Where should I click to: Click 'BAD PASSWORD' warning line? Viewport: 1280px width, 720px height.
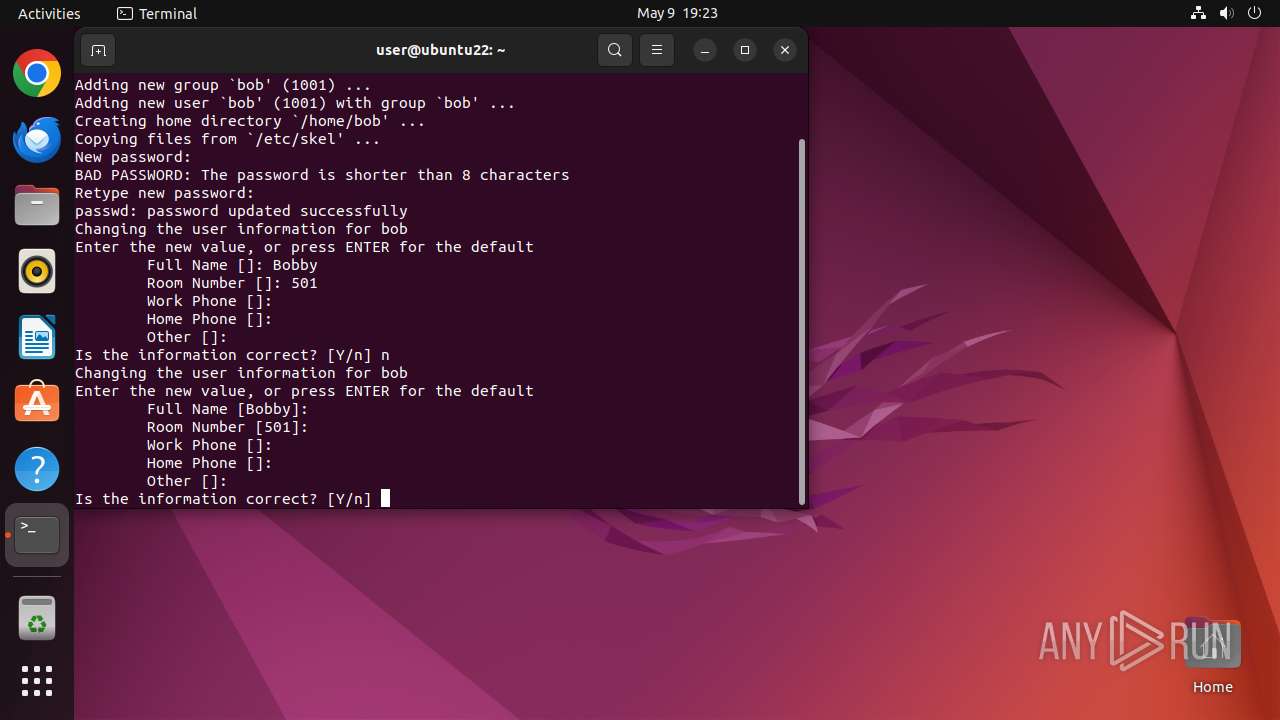pyautogui.click(x=322, y=175)
